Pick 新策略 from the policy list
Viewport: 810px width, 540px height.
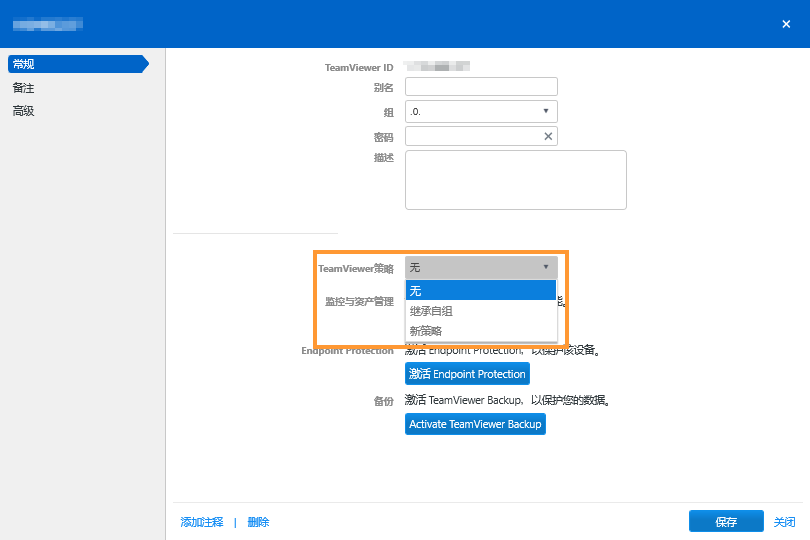(480, 330)
